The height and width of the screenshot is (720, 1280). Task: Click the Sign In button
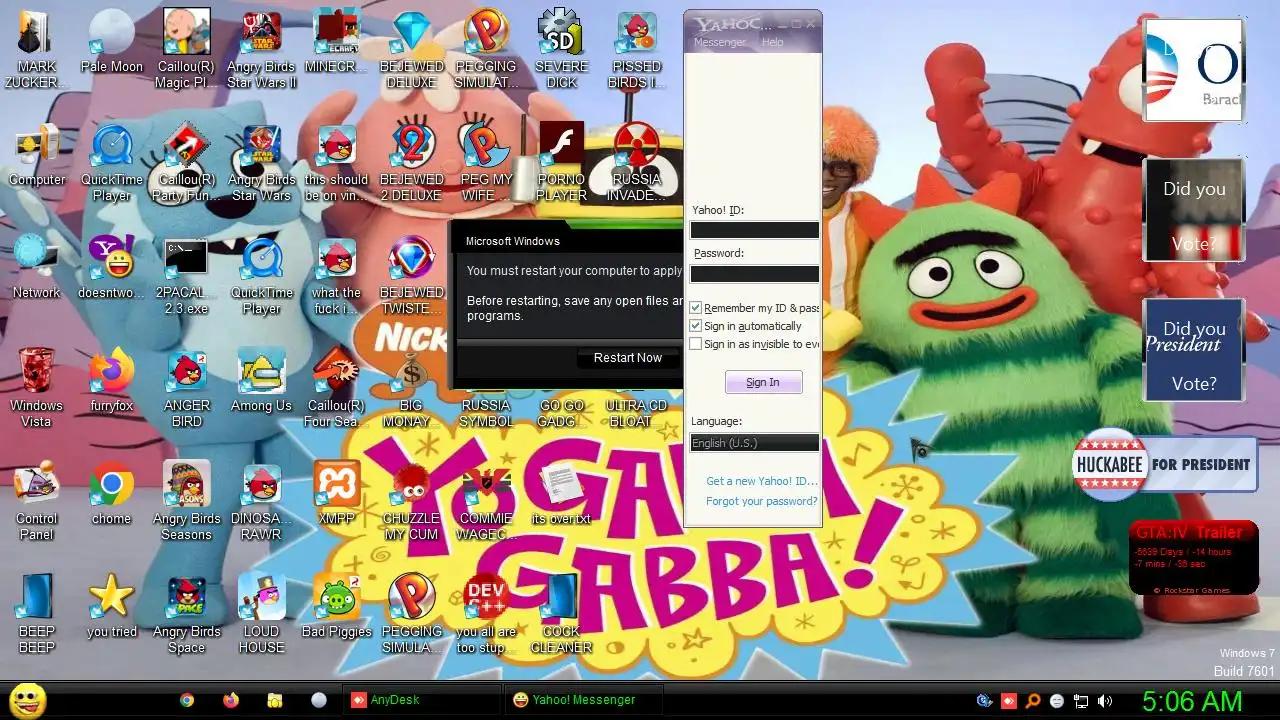[763, 382]
